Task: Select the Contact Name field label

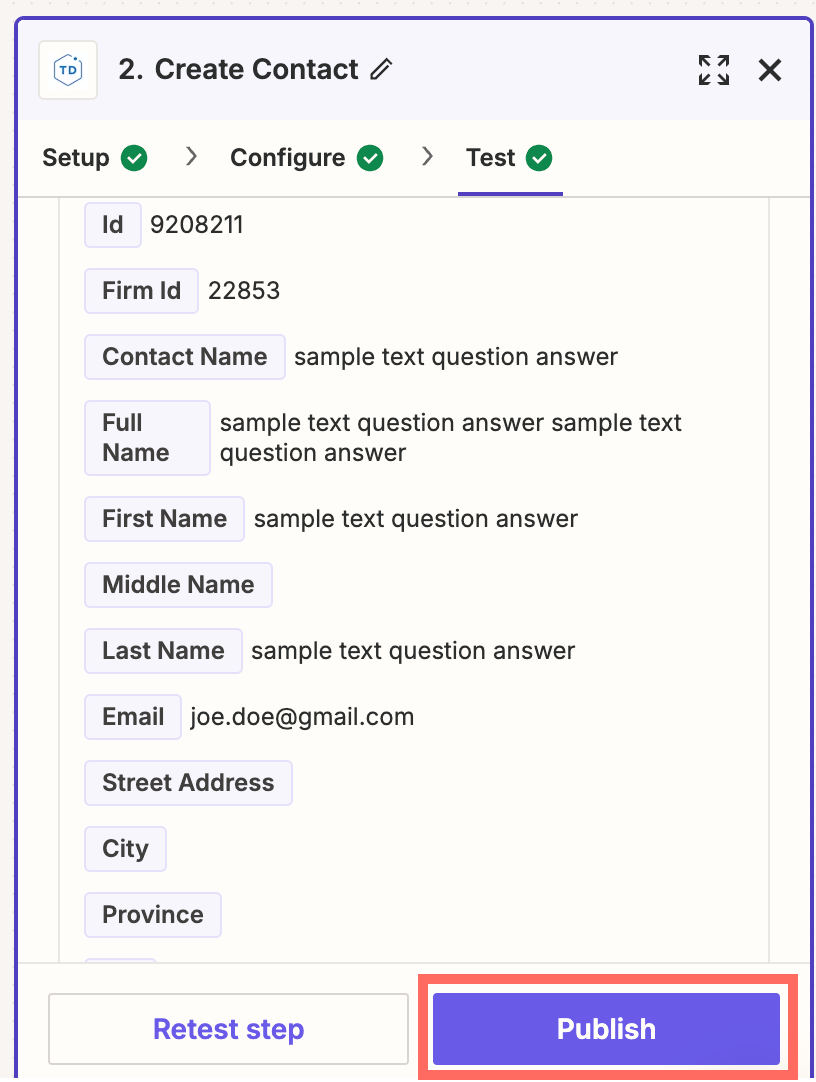Action: click(185, 357)
